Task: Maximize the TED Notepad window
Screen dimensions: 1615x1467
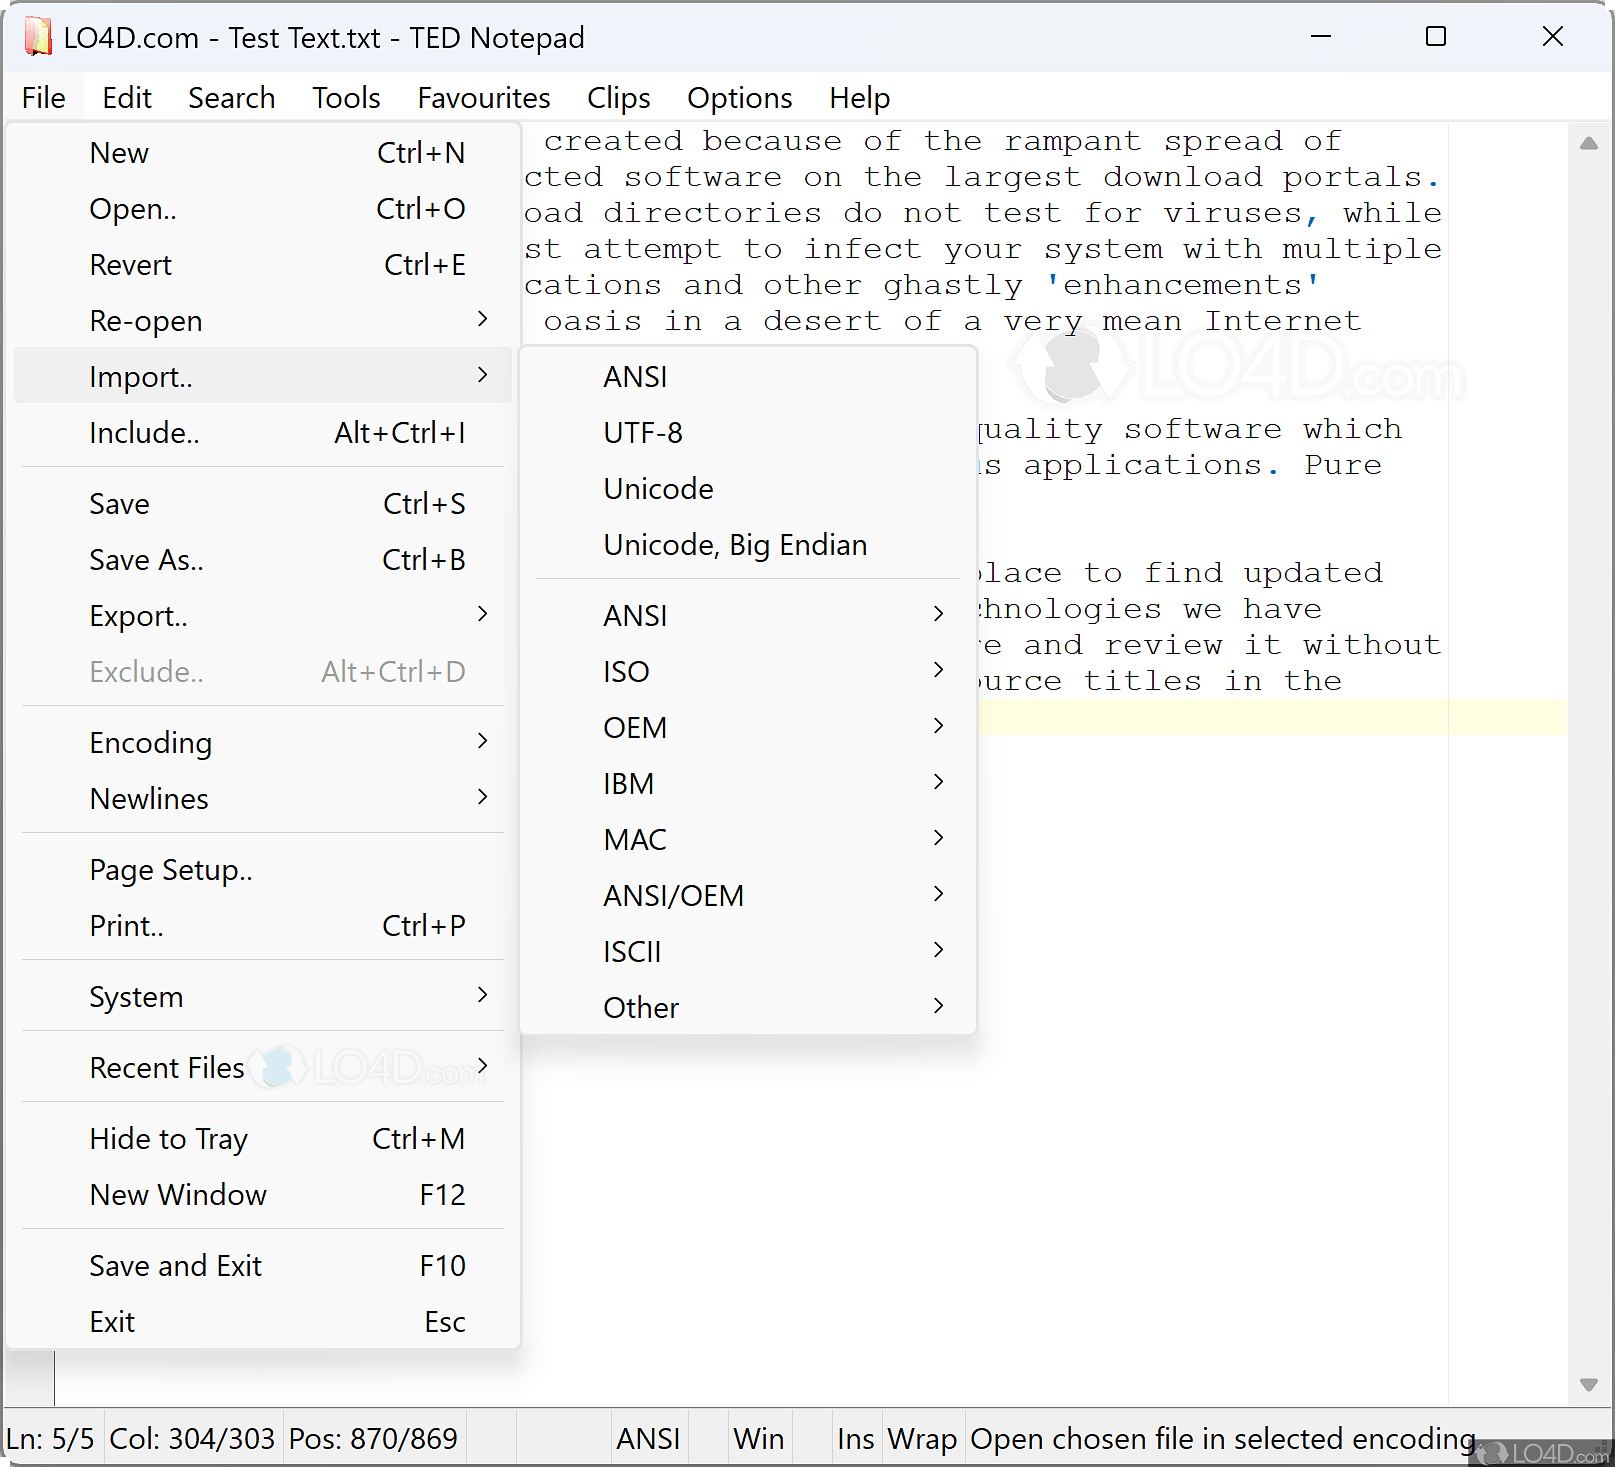Action: click(x=1436, y=37)
